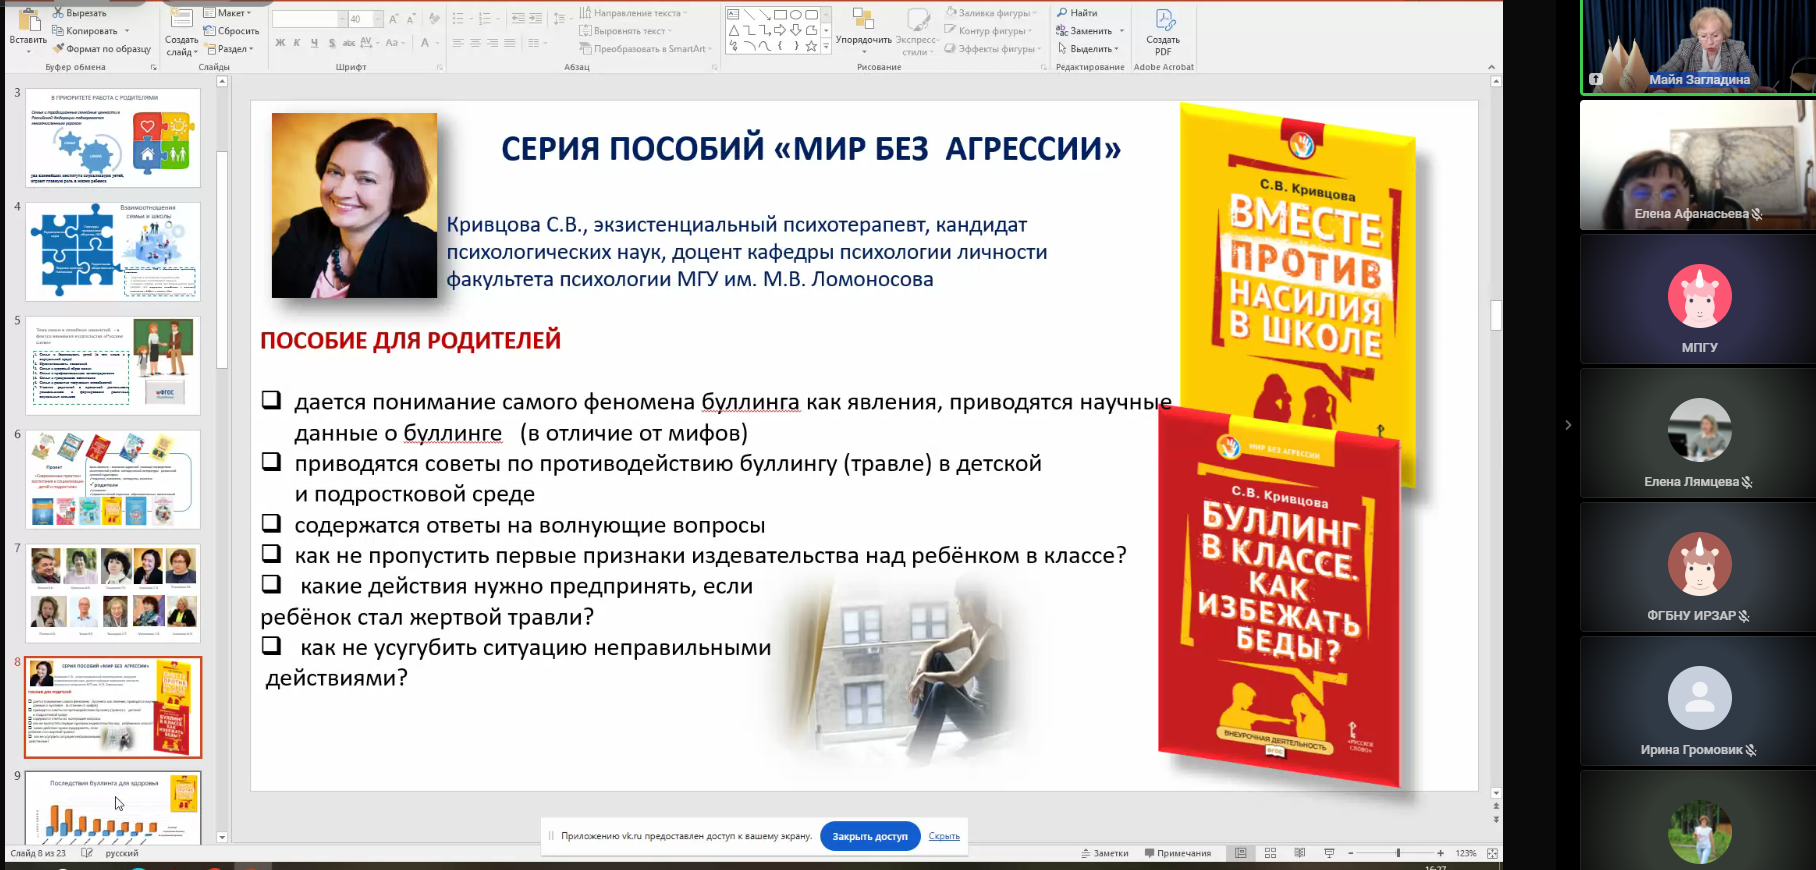Image resolution: width=1816 pixels, height=870 pixels.
Task: Select the star shape in gallery
Action: pyautogui.click(x=811, y=46)
